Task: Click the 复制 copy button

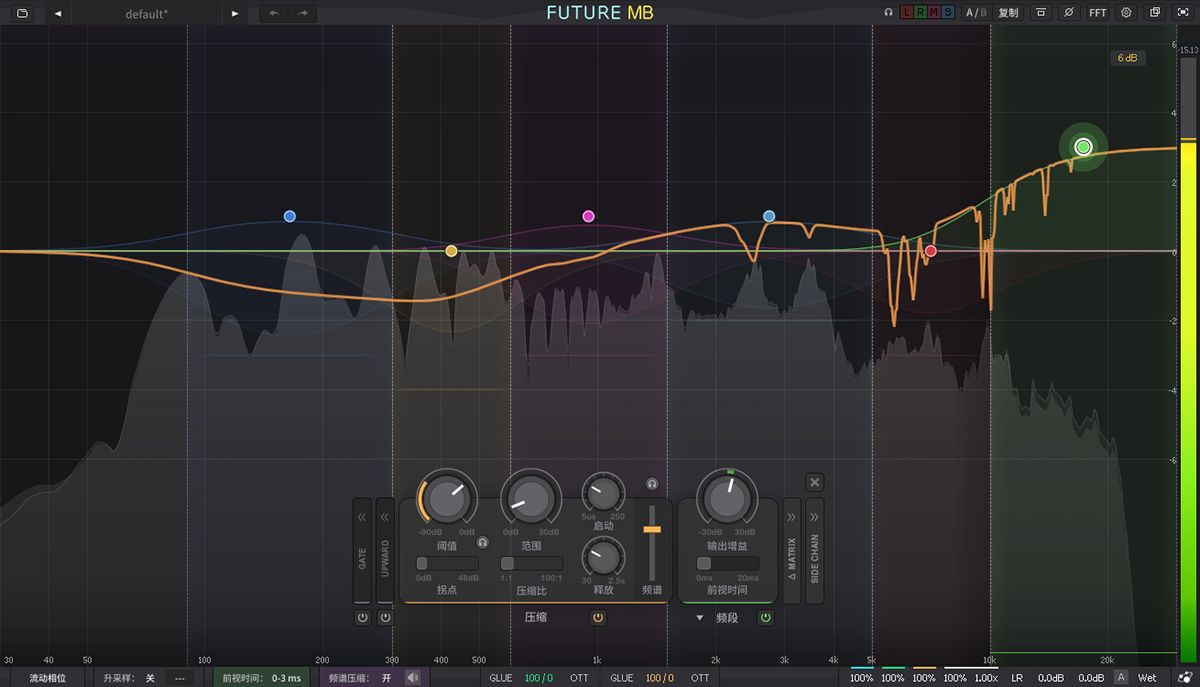Action: point(1008,13)
